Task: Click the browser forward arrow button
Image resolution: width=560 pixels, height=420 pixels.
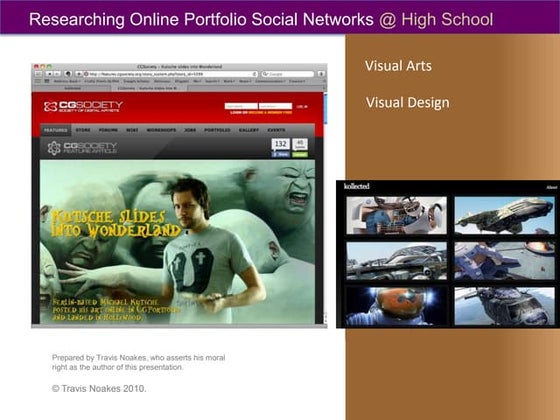Action: pos(57,74)
